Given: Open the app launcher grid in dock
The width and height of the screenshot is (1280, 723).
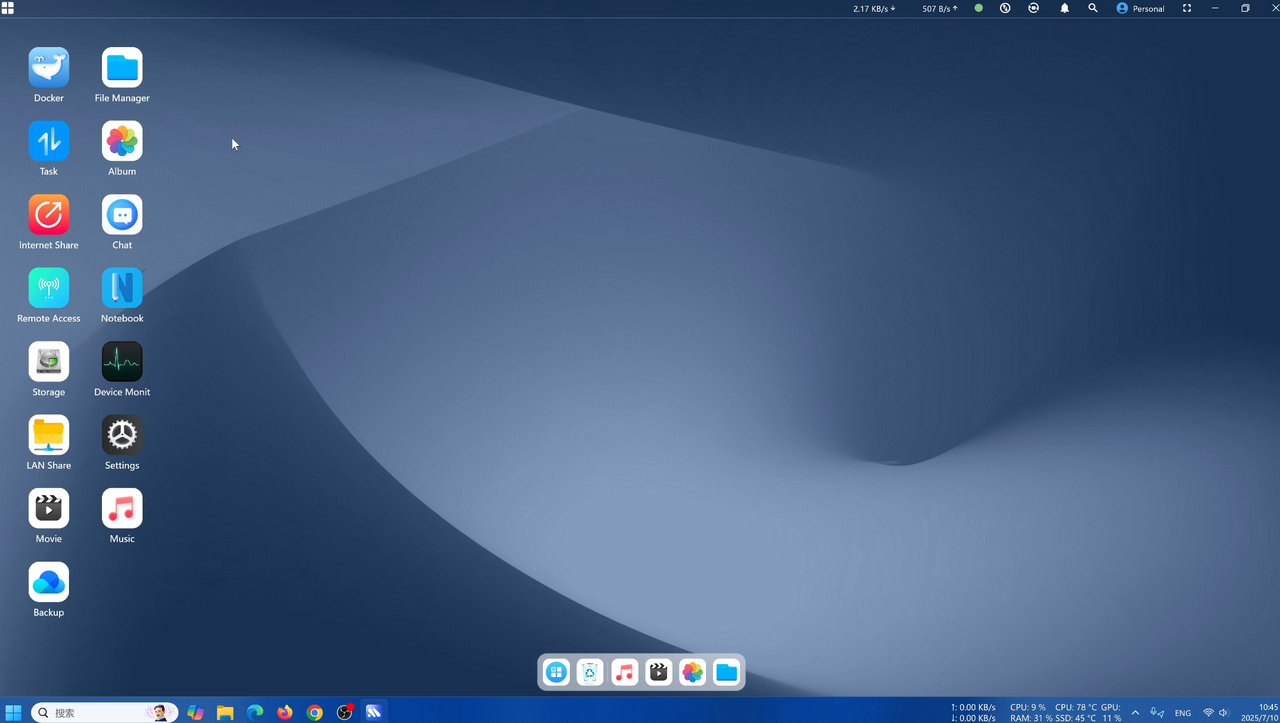Looking at the screenshot, I should pyautogui.click(x=556, y=673).
